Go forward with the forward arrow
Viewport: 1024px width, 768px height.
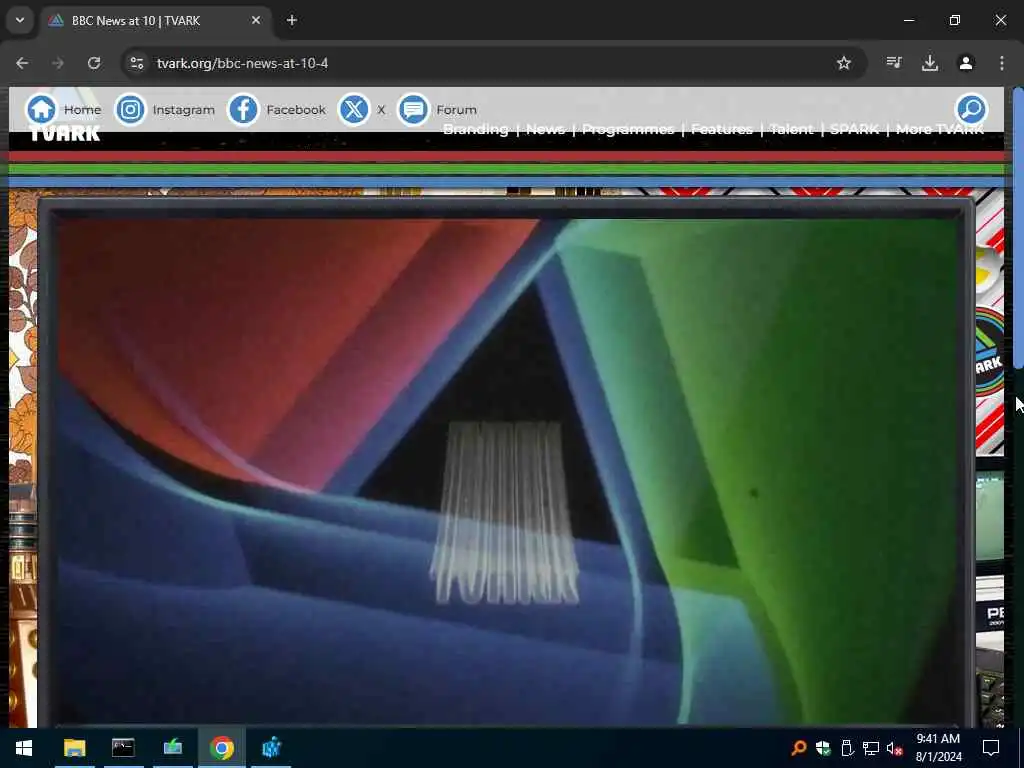[58, 63]
